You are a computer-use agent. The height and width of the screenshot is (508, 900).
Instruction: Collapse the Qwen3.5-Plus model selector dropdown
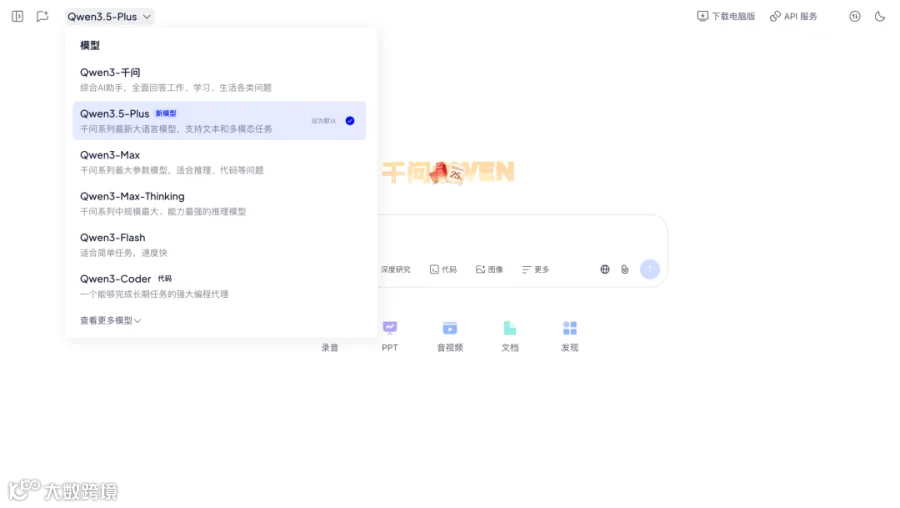[109, 17]
